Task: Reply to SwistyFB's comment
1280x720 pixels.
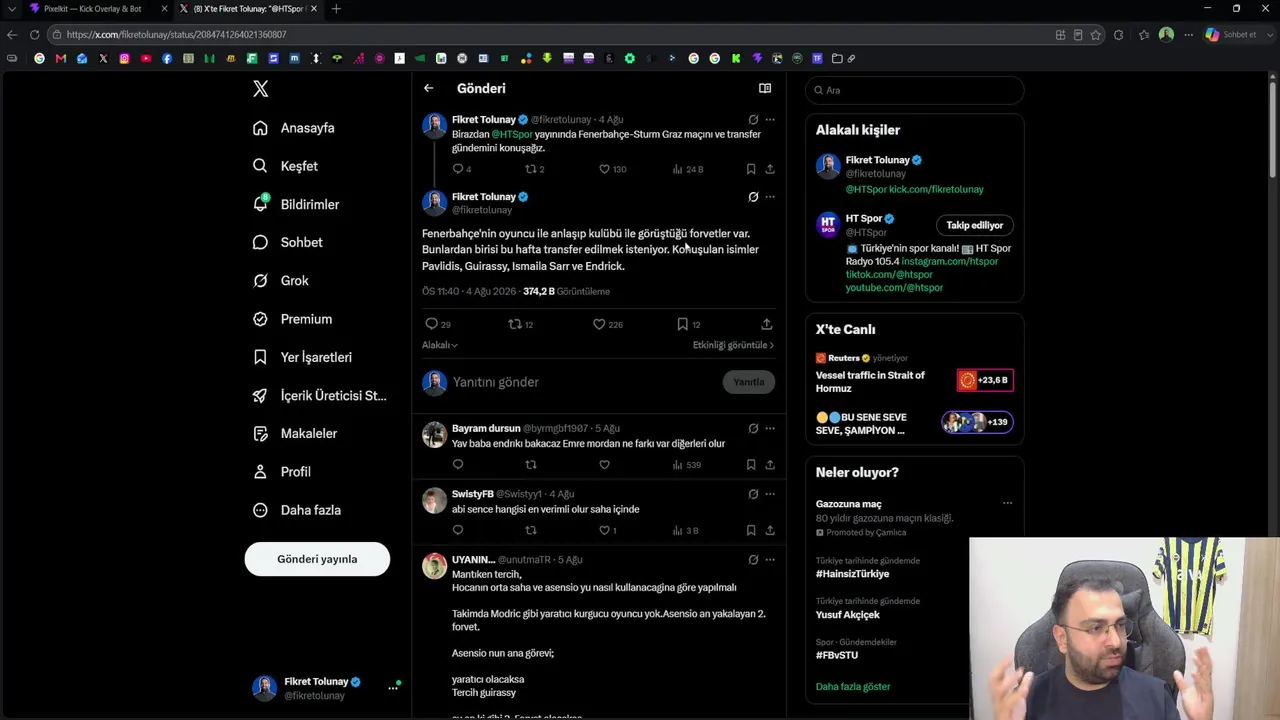Action: click(458, 530)
